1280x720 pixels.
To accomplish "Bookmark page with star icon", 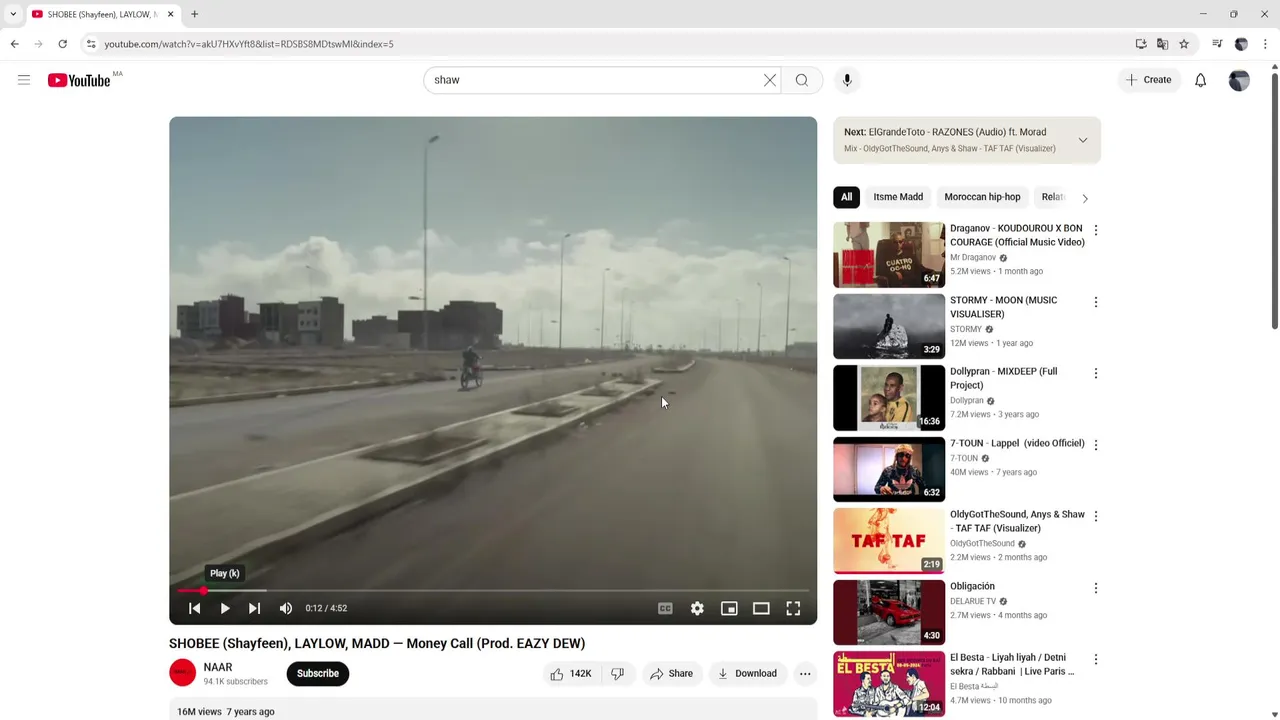I will pyautogui.click(x=1184, y=44).
